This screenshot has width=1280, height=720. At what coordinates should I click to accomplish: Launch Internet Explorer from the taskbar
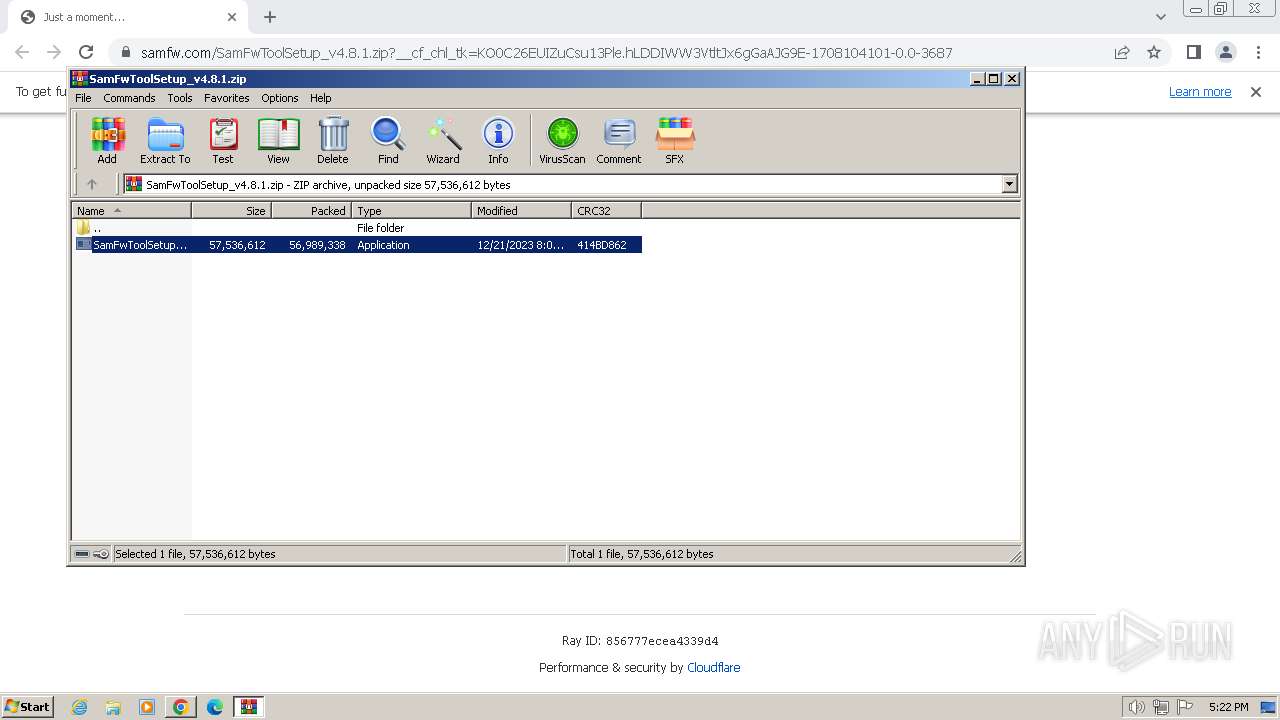point(79,707)
